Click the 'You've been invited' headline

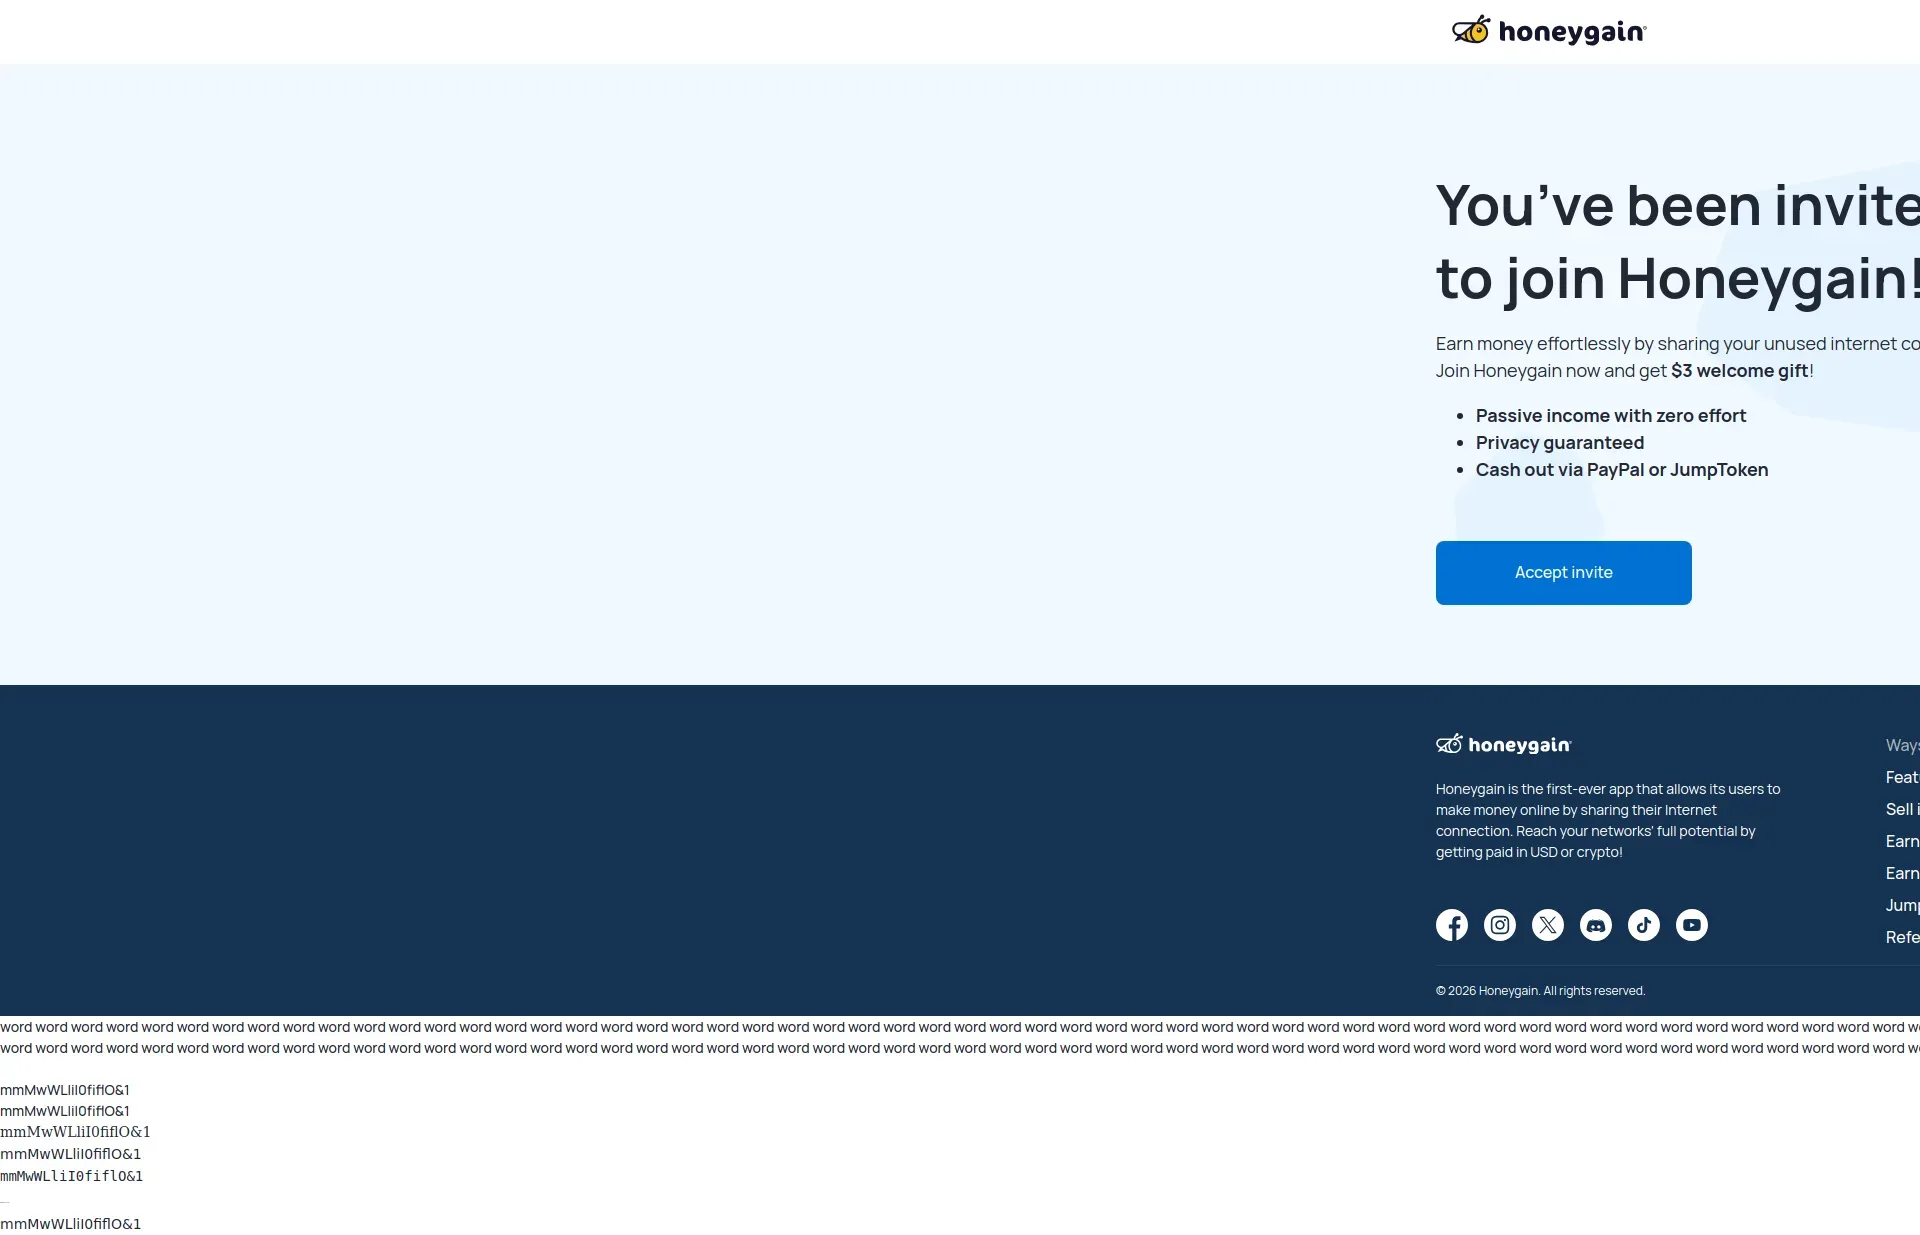[x=1676, y=207]
